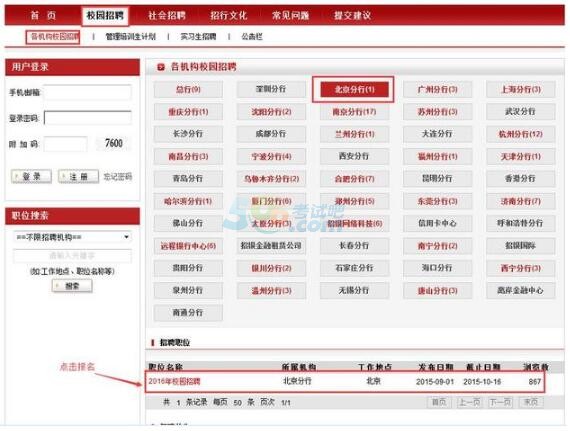
Task: Click the job keyword search input
Action: pos(72,256)
